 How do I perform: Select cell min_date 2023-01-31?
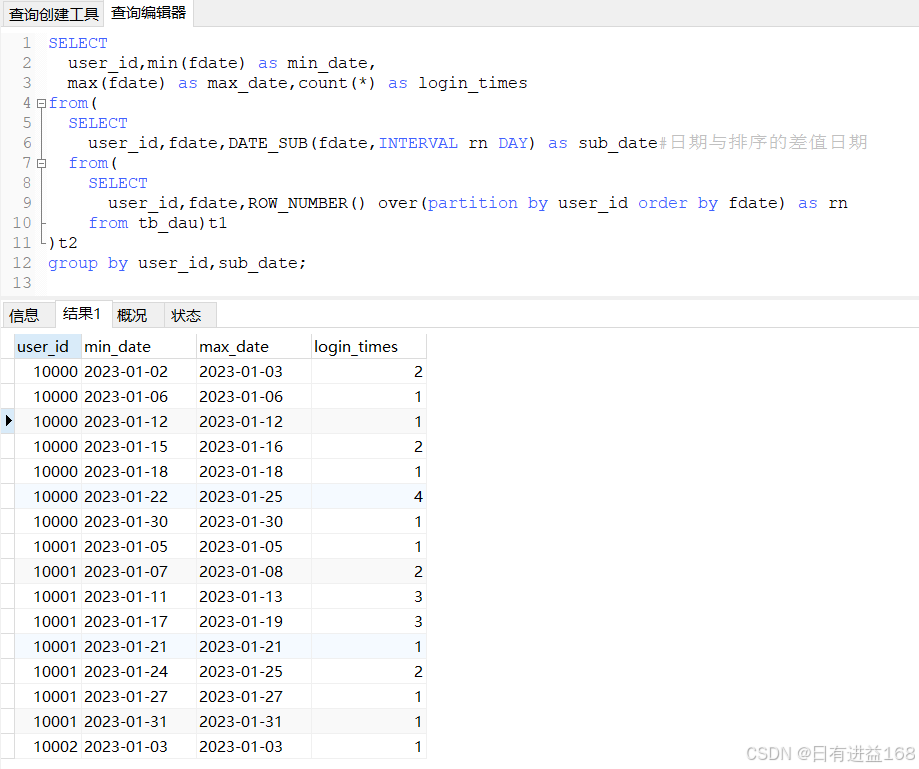pyautogui.click(x=138, y=722)
